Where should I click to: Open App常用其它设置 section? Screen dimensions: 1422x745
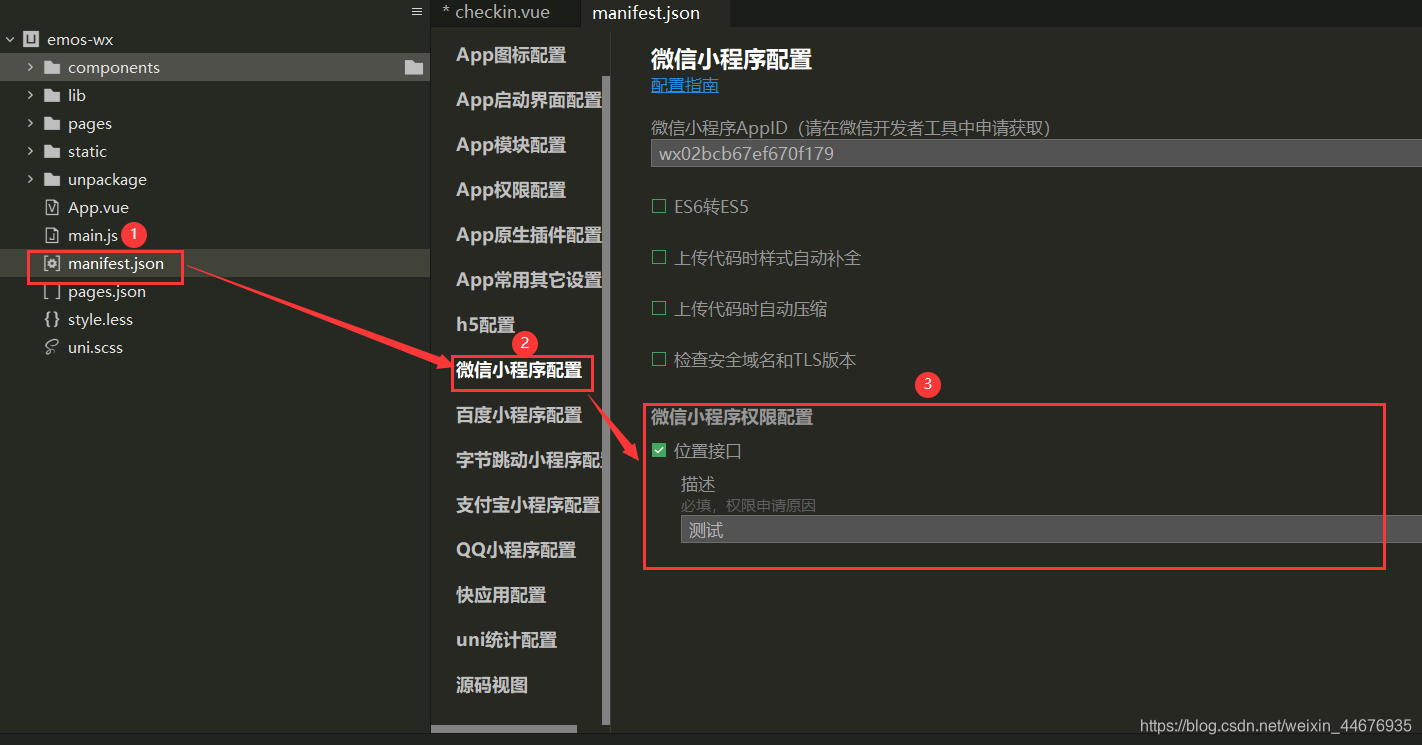coord(529,280)
